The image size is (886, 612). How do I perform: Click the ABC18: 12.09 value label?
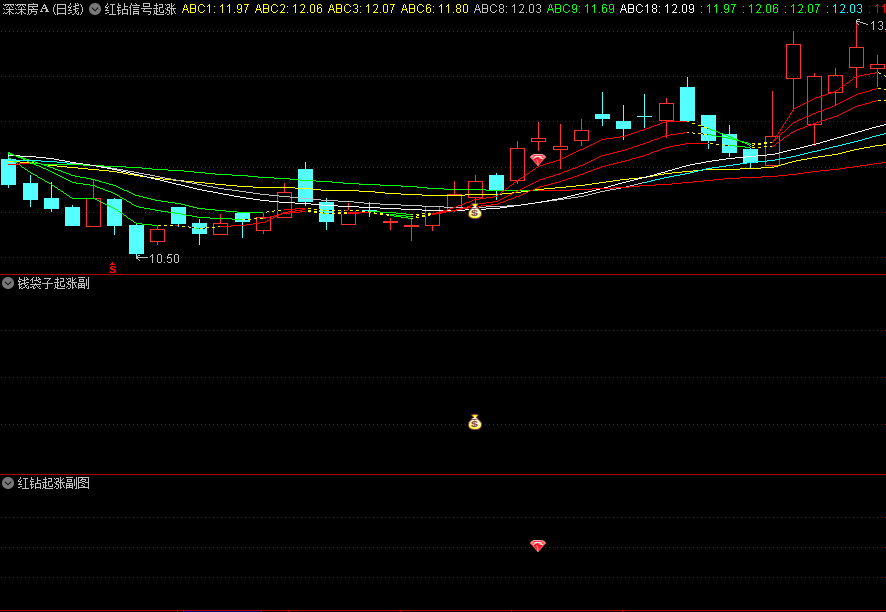point(657,9)
